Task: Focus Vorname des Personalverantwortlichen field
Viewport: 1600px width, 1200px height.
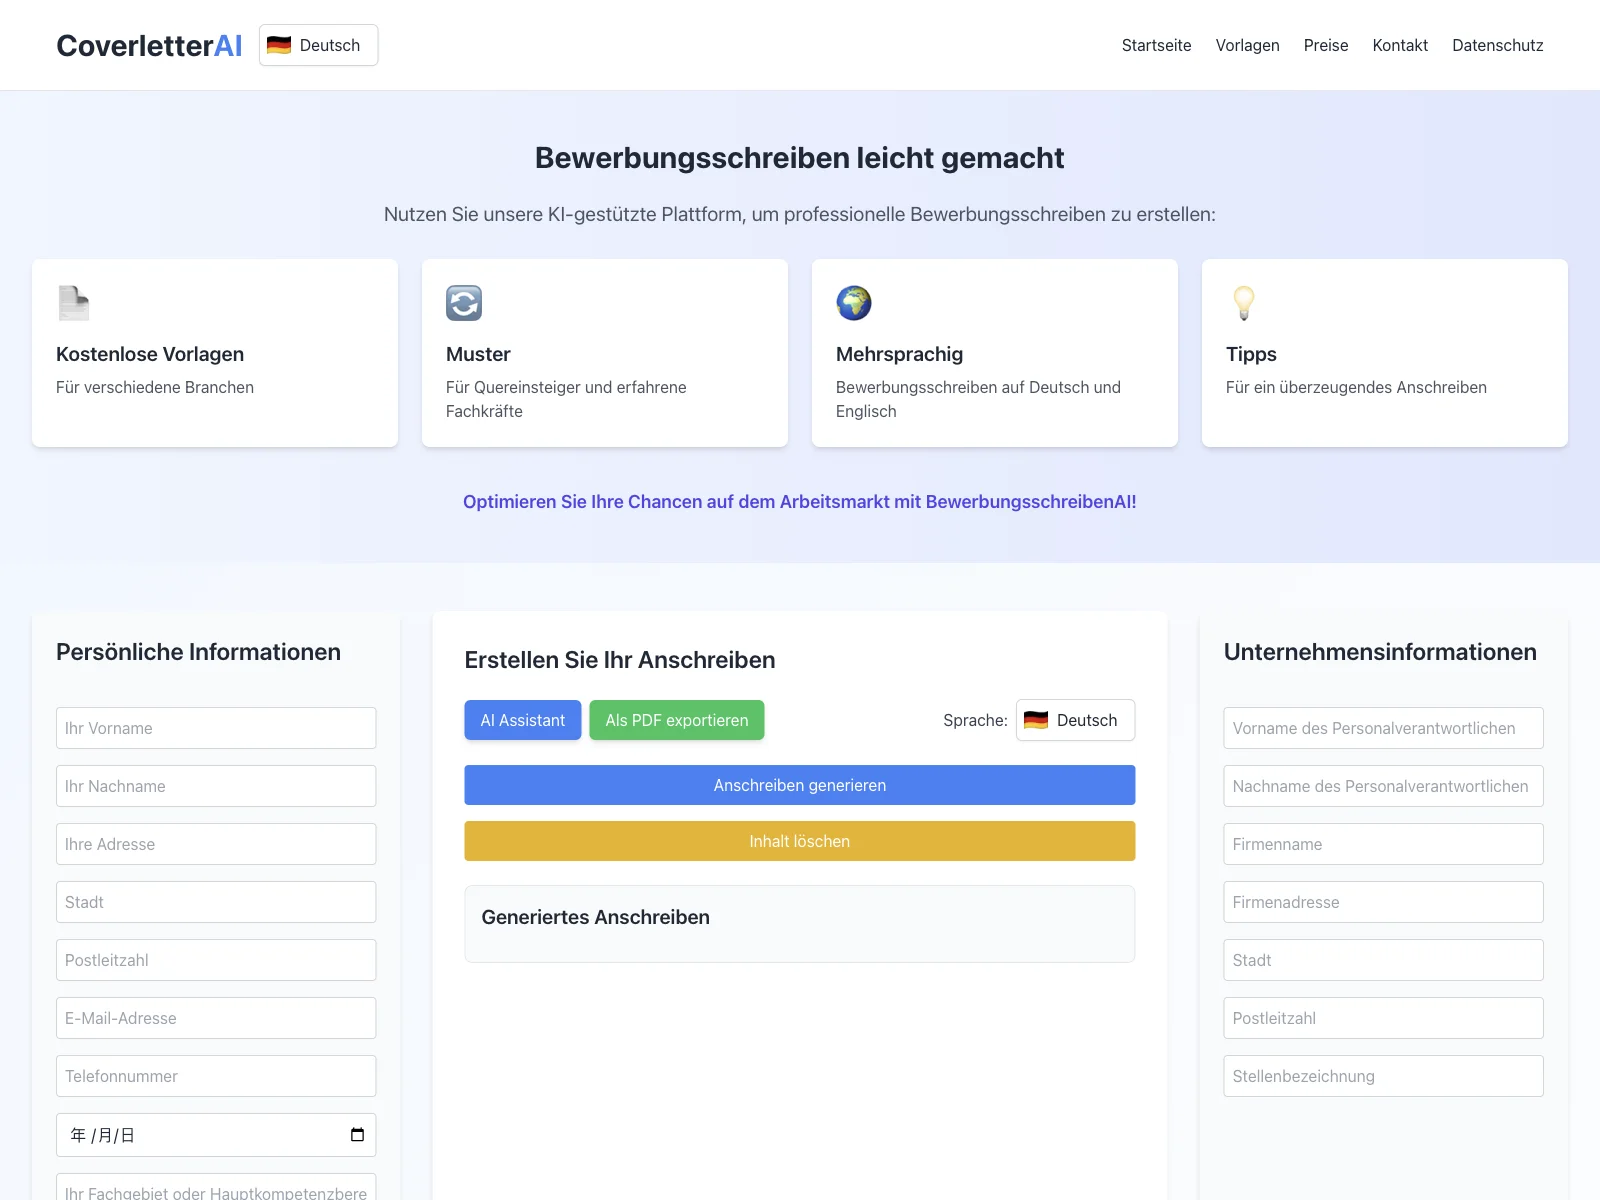Action: (x=1383, y=728)
